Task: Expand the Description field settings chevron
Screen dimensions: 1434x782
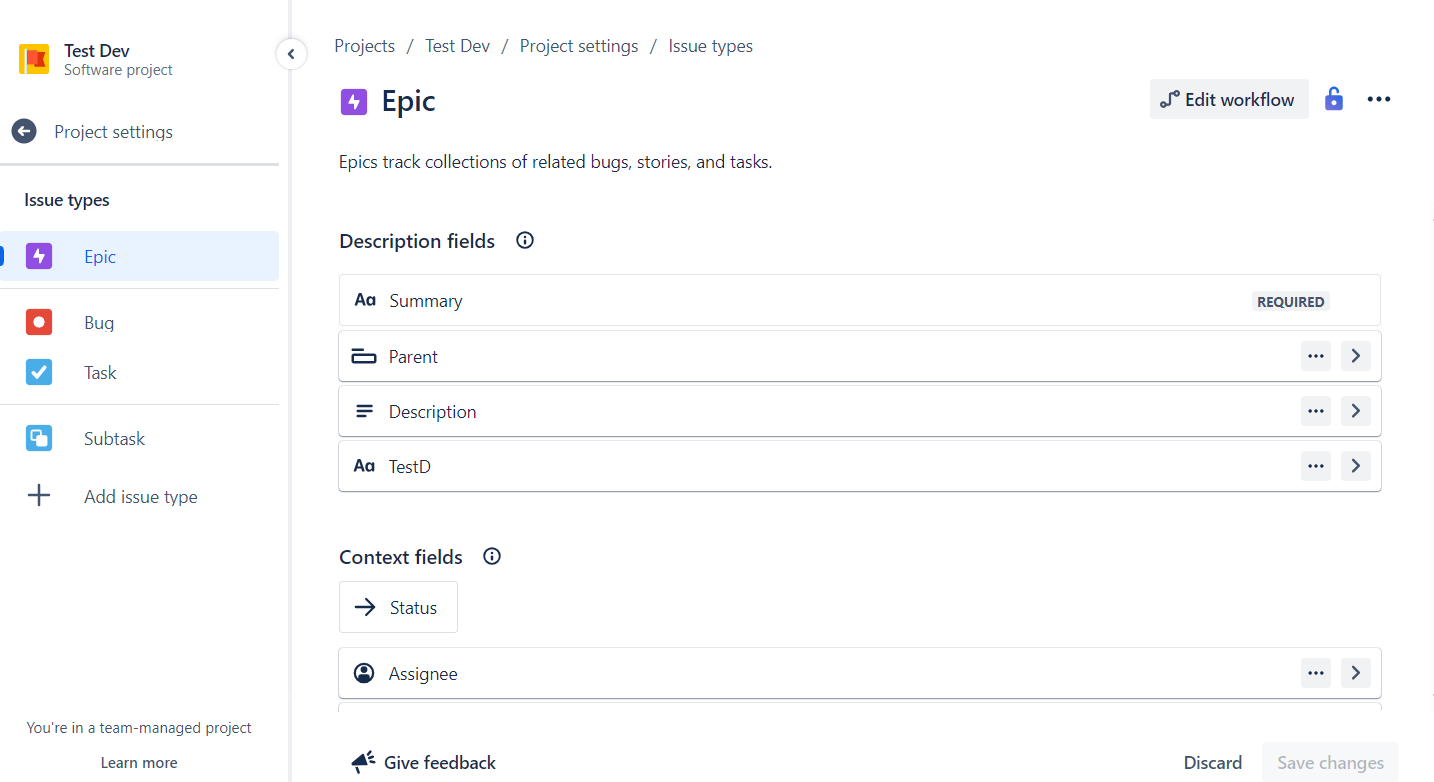Action: click(x=1355, y=410)
